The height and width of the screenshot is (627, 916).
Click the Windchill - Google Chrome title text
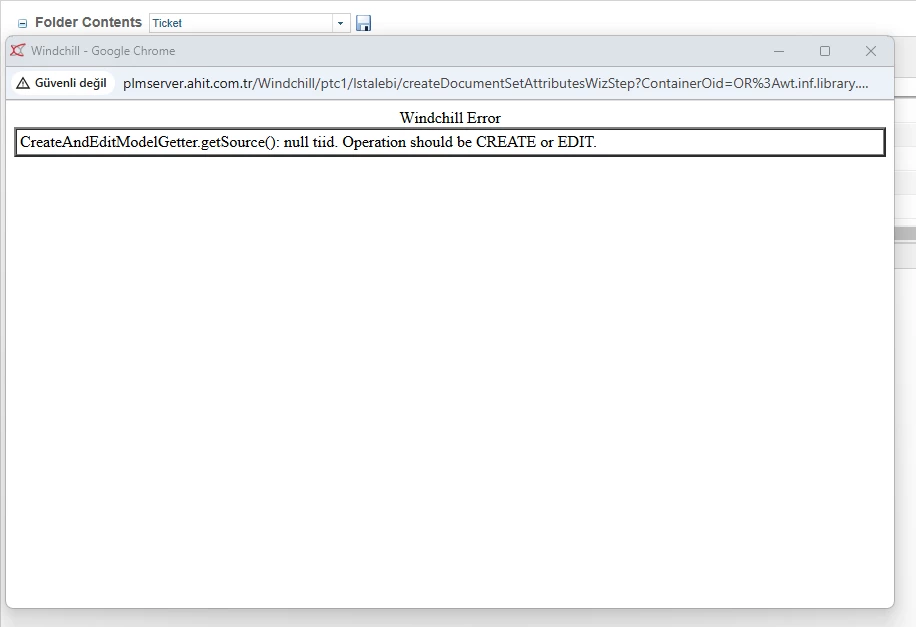point(103,51)
